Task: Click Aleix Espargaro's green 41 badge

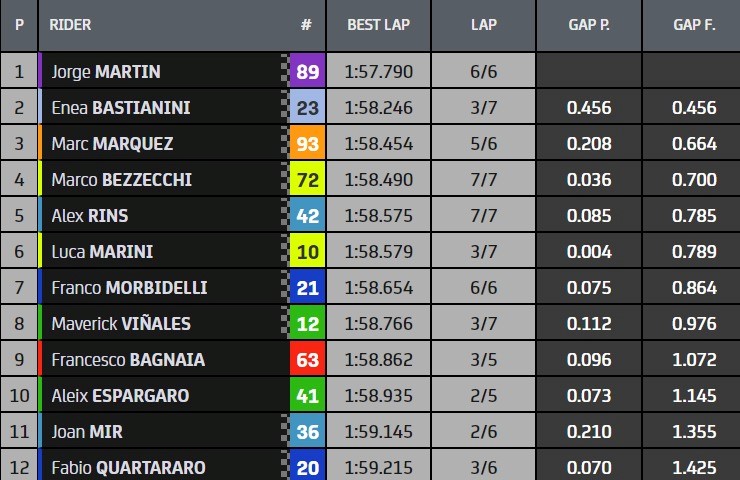Action: coord(307,396)
